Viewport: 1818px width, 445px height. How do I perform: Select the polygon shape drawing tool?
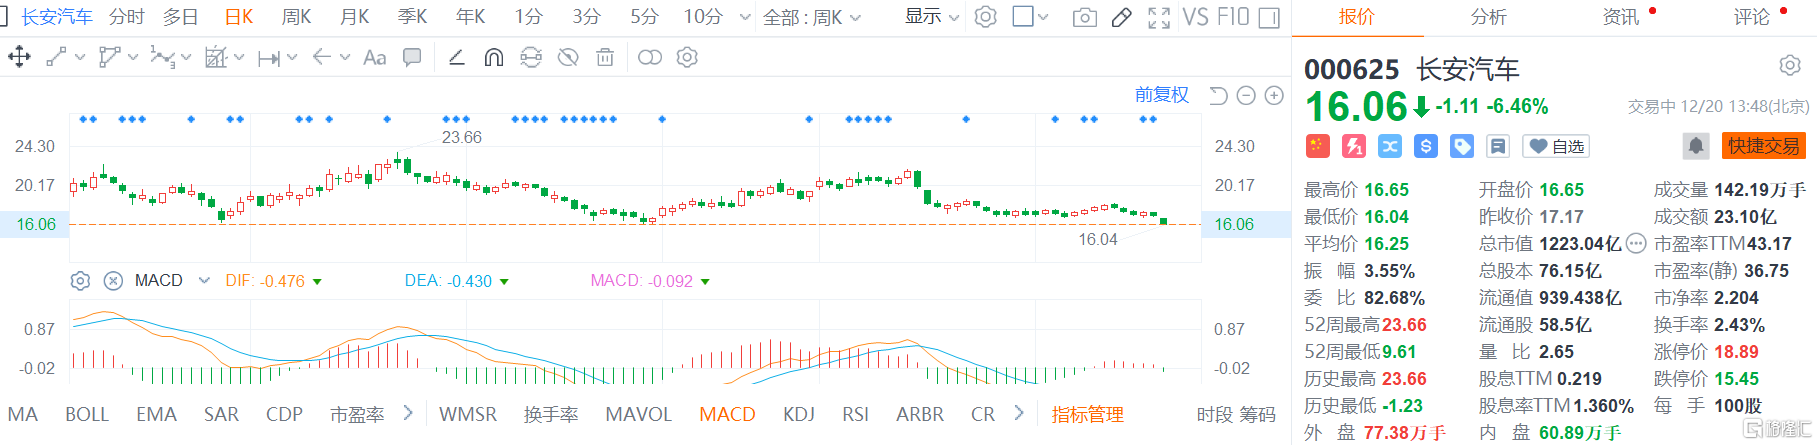[109, 57]
